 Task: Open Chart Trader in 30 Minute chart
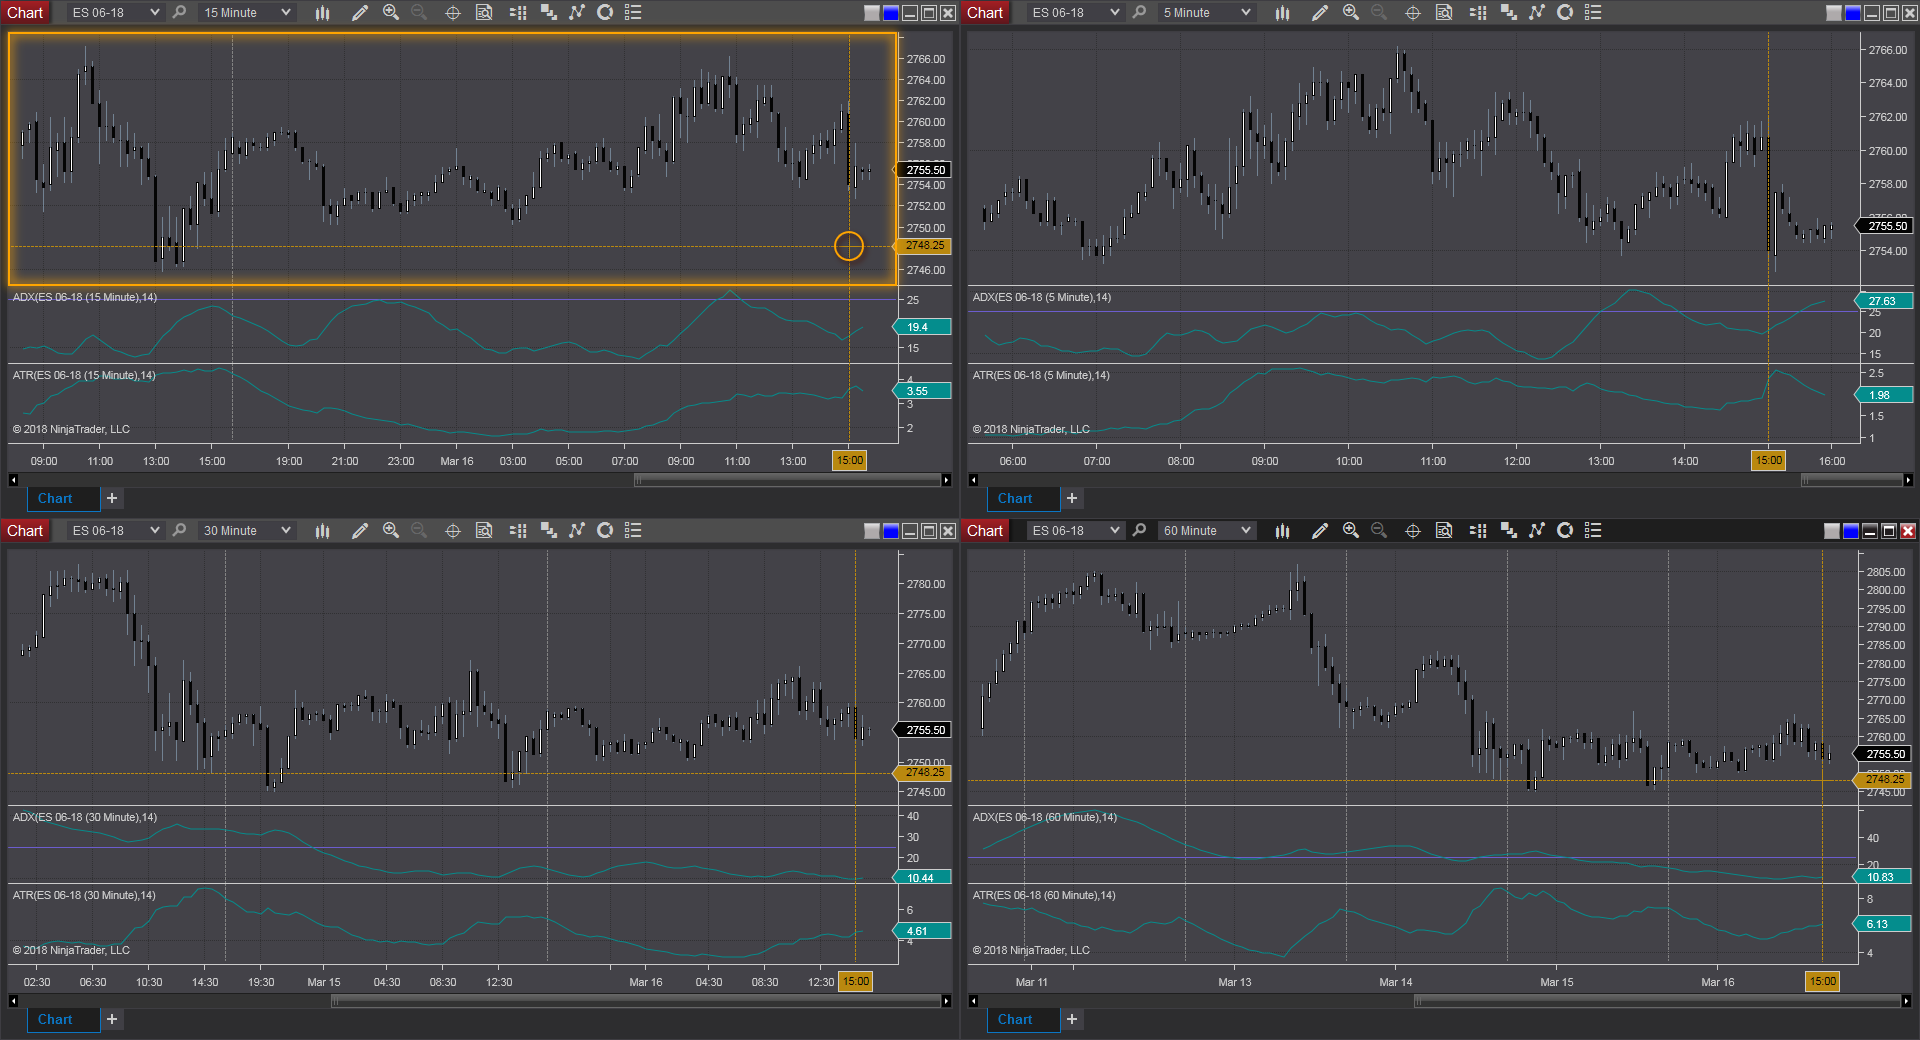[518, 531]
